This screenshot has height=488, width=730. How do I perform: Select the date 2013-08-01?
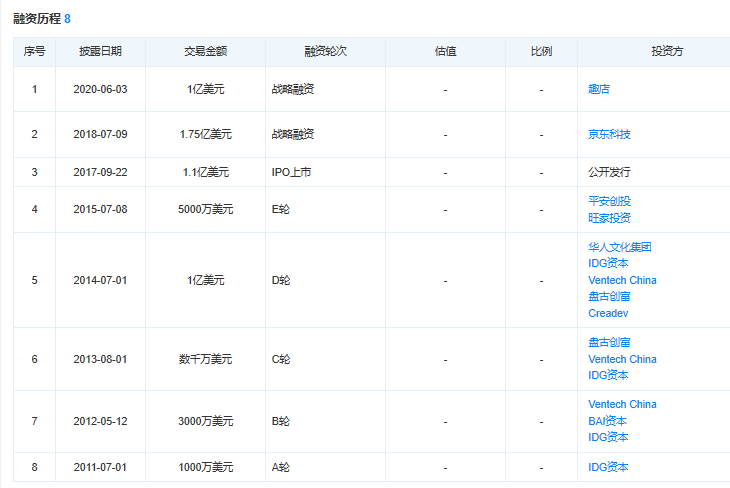[100, 359]
